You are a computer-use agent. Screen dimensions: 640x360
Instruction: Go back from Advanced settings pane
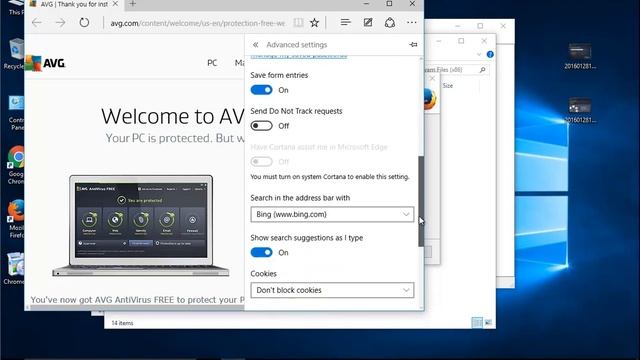pyautogui.click(x=256, y=44)
